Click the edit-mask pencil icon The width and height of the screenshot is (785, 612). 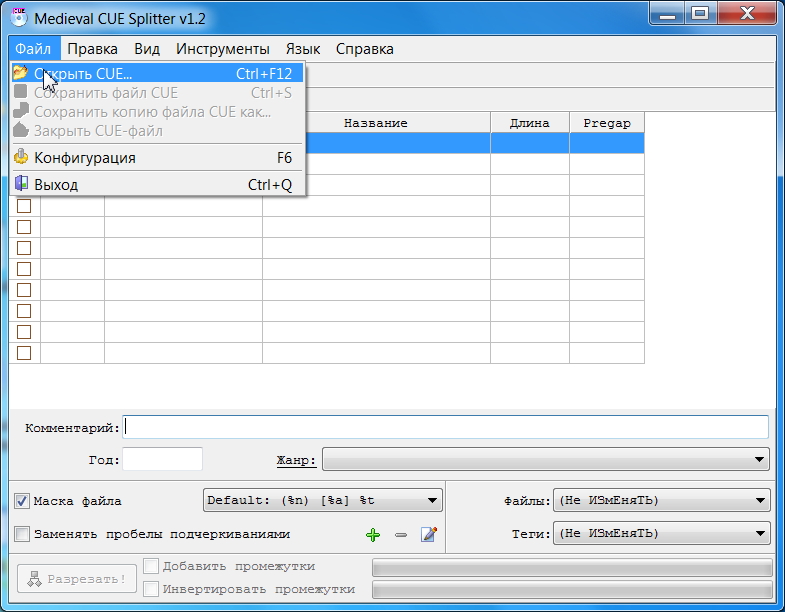429,534
